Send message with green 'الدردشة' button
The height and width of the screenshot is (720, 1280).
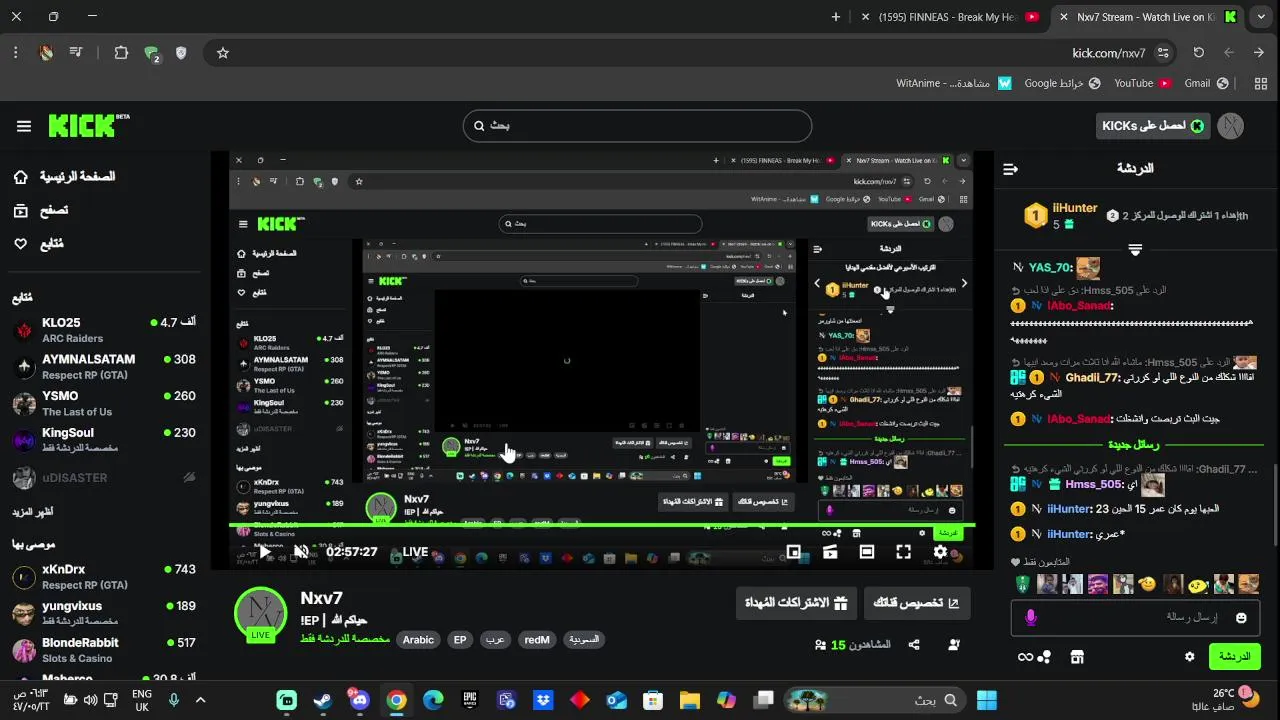1235,657
